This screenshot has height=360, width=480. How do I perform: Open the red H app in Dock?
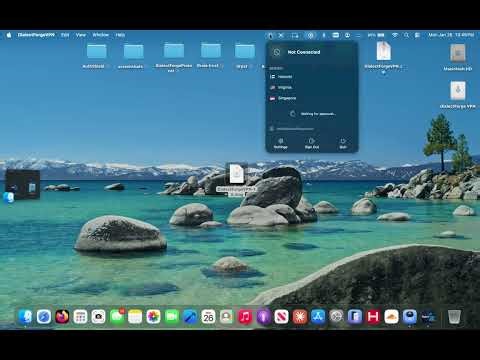373,317
